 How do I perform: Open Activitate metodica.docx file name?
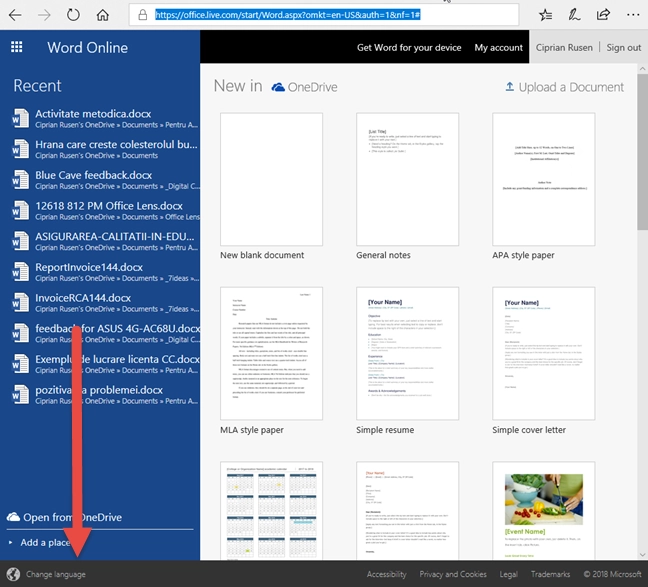[93, 114]
